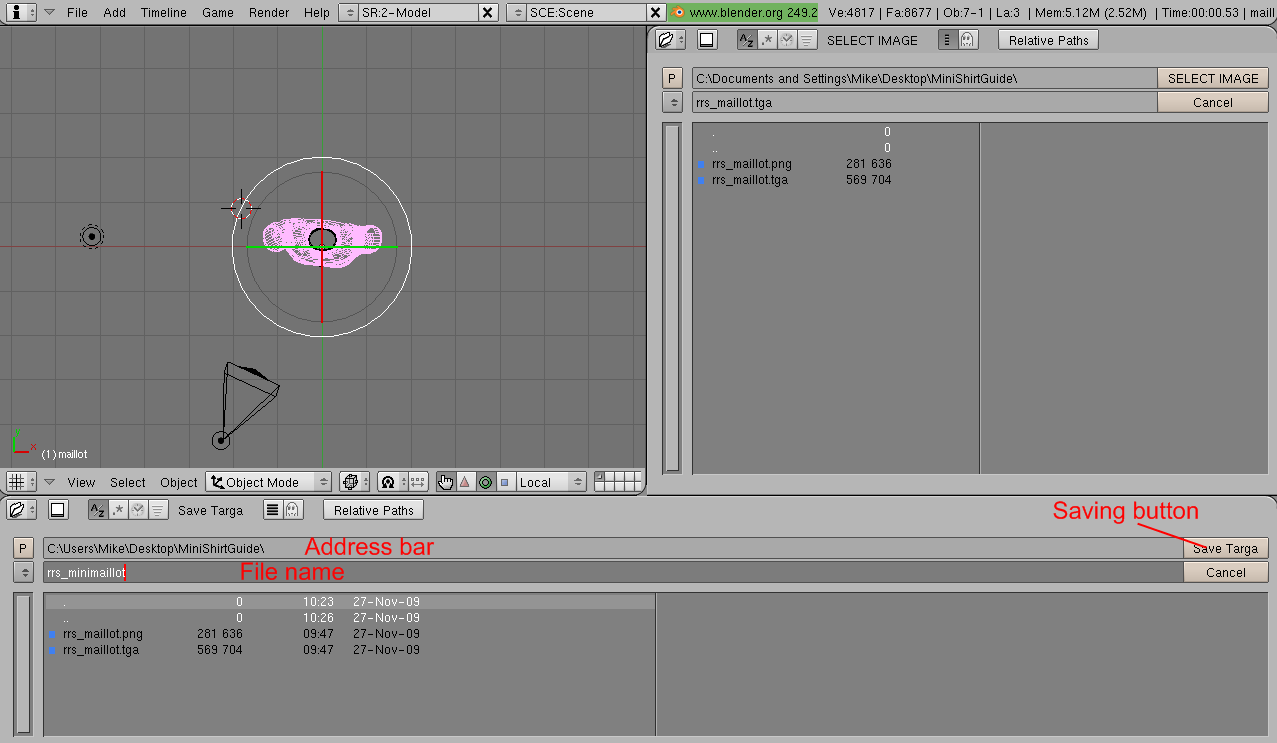Select rrs_maillot.png in Save Targa file list
1277x743 pixels.
point(102,634)
